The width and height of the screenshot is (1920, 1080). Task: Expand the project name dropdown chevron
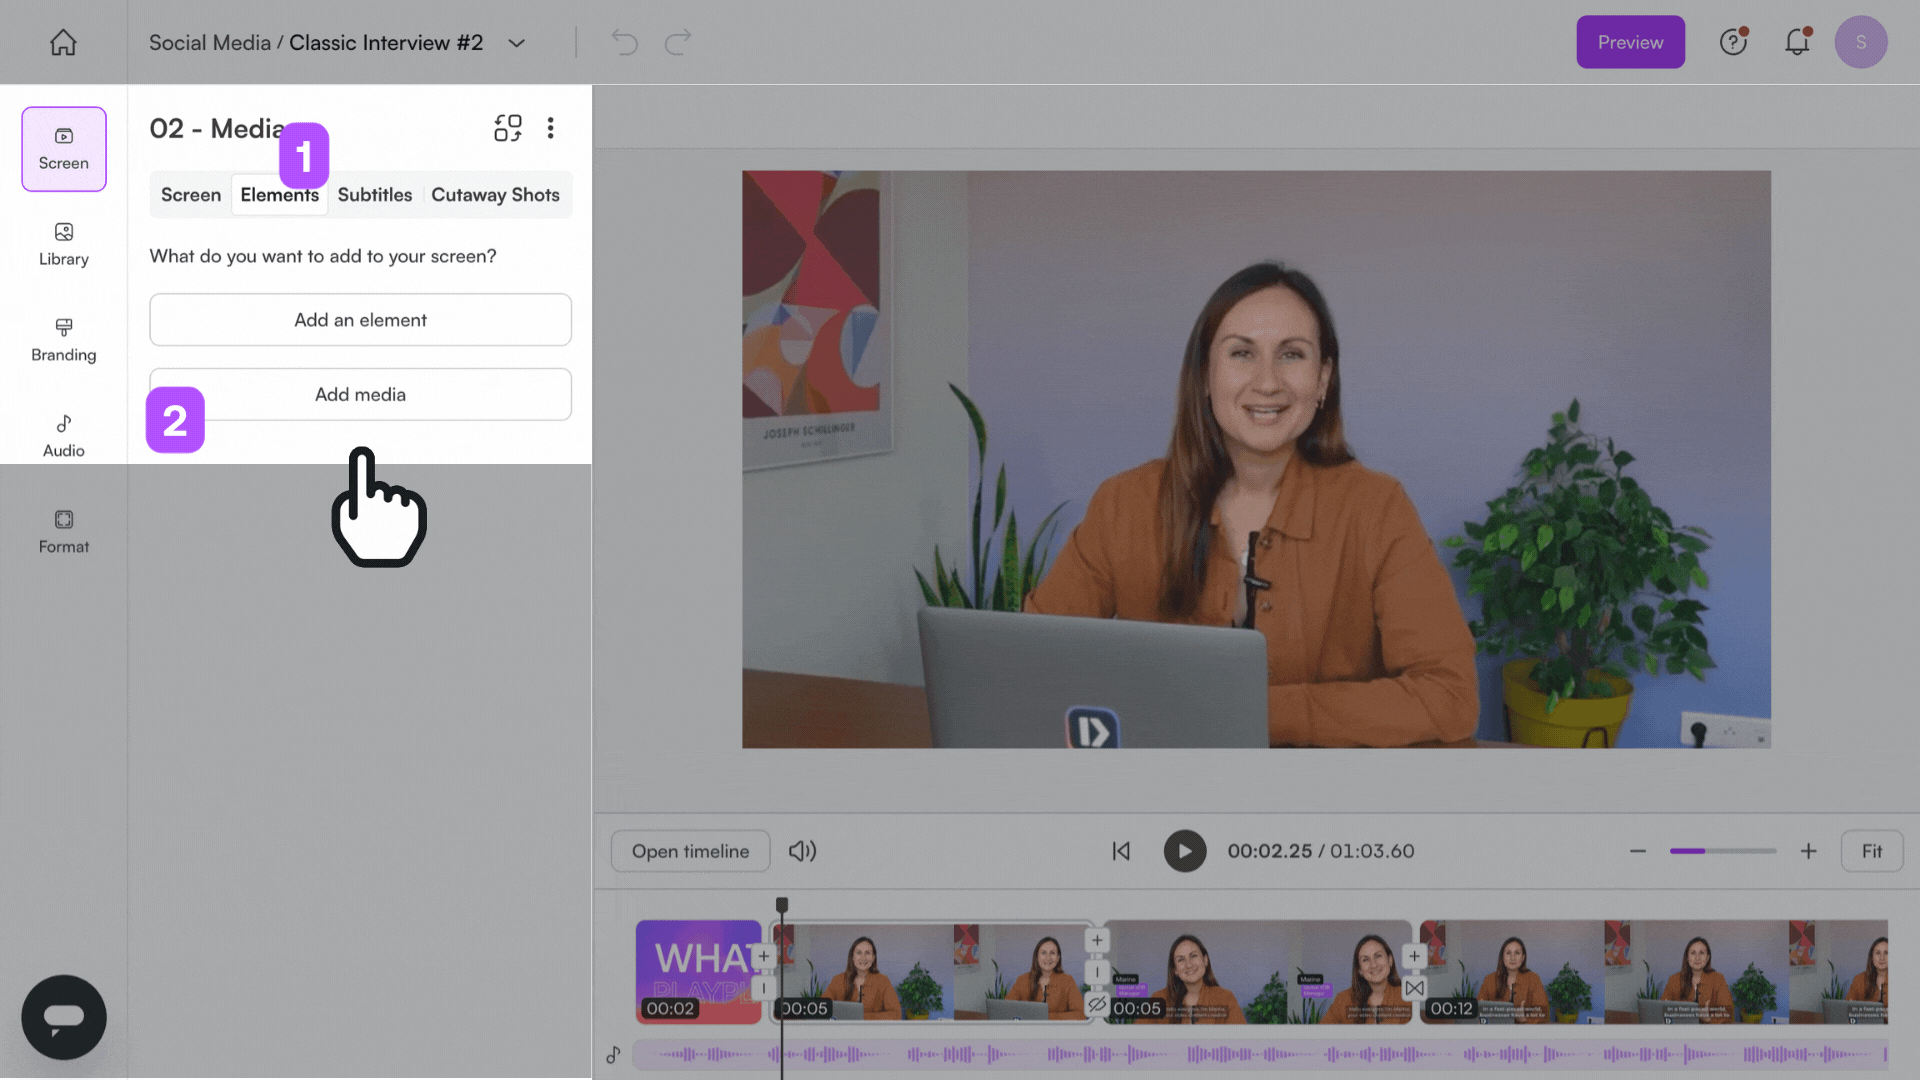point(516,43)
